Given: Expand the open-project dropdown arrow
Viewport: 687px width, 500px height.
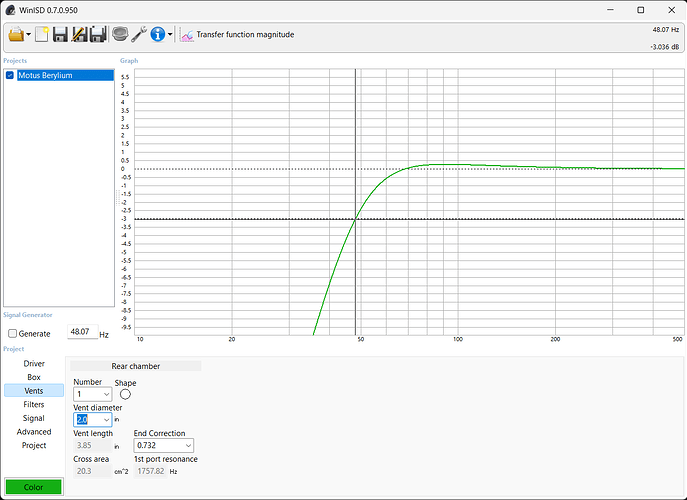Looking at the screenshot, I should (x=28, y=34).
